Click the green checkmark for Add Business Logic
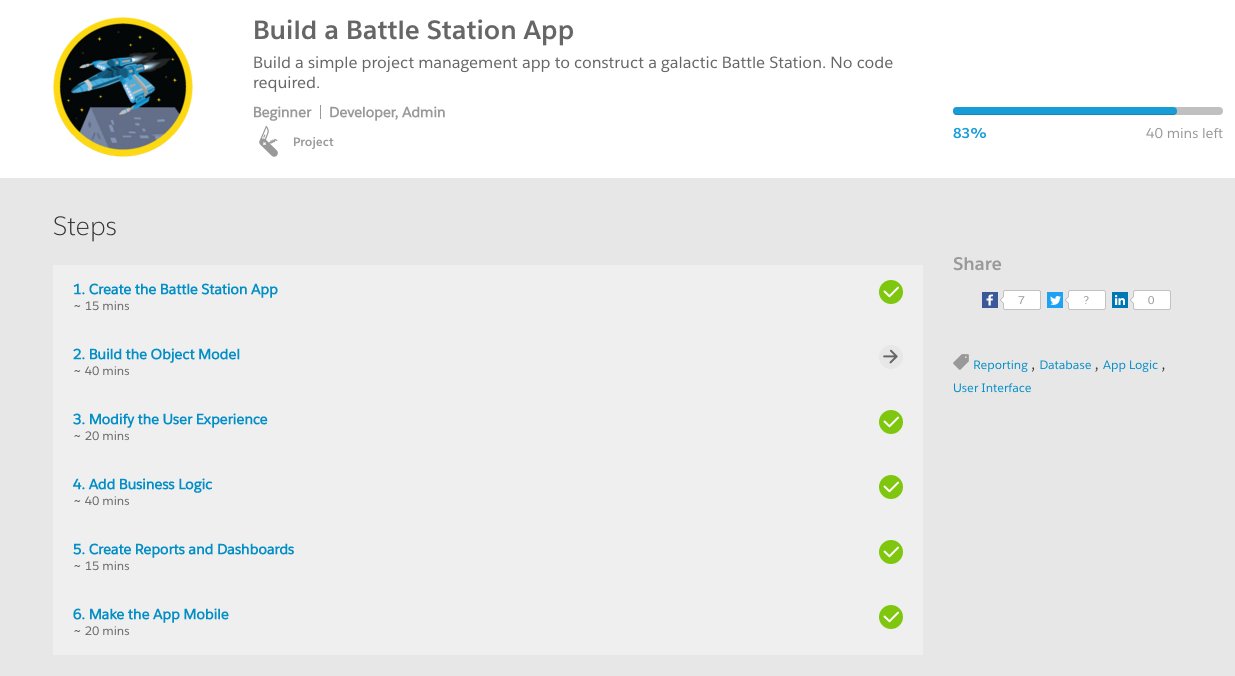Screen dimensions: 1235x676 (890, 487)
